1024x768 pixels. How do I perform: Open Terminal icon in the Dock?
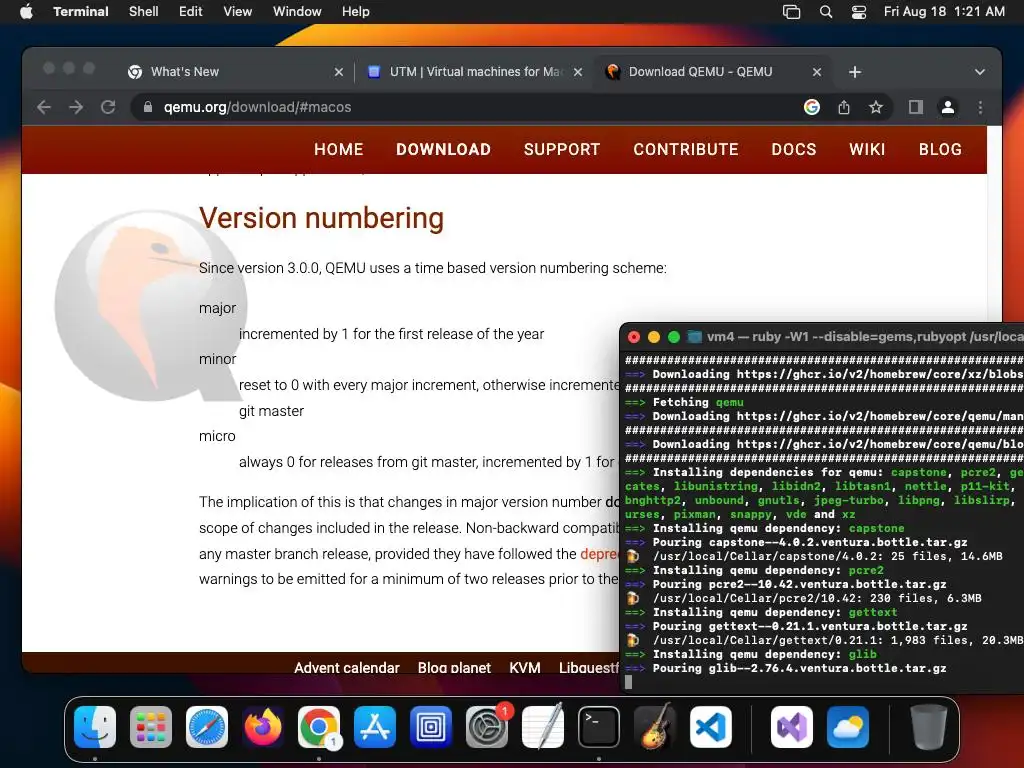[599, 727]
